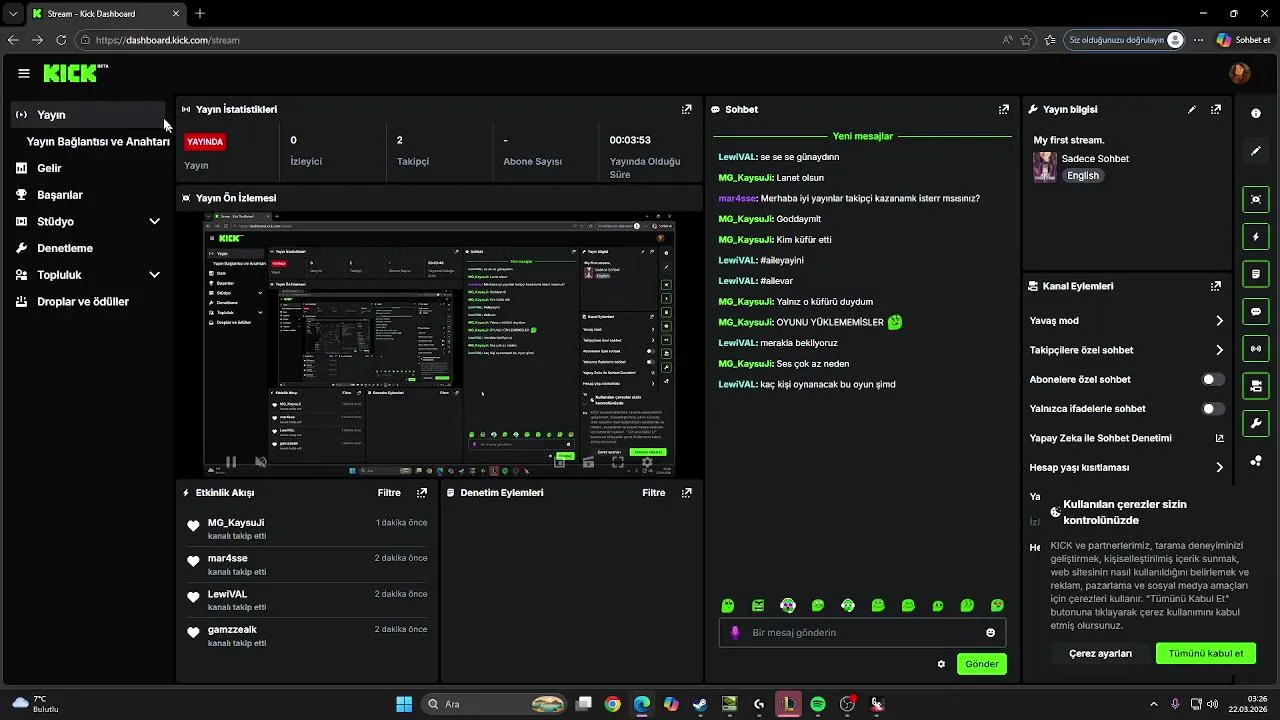Toggle Yalnızca ifadelerle sohbet switch
Image resolution: width=1280 pixels, height=720 pixels.
click(1212, 409)
